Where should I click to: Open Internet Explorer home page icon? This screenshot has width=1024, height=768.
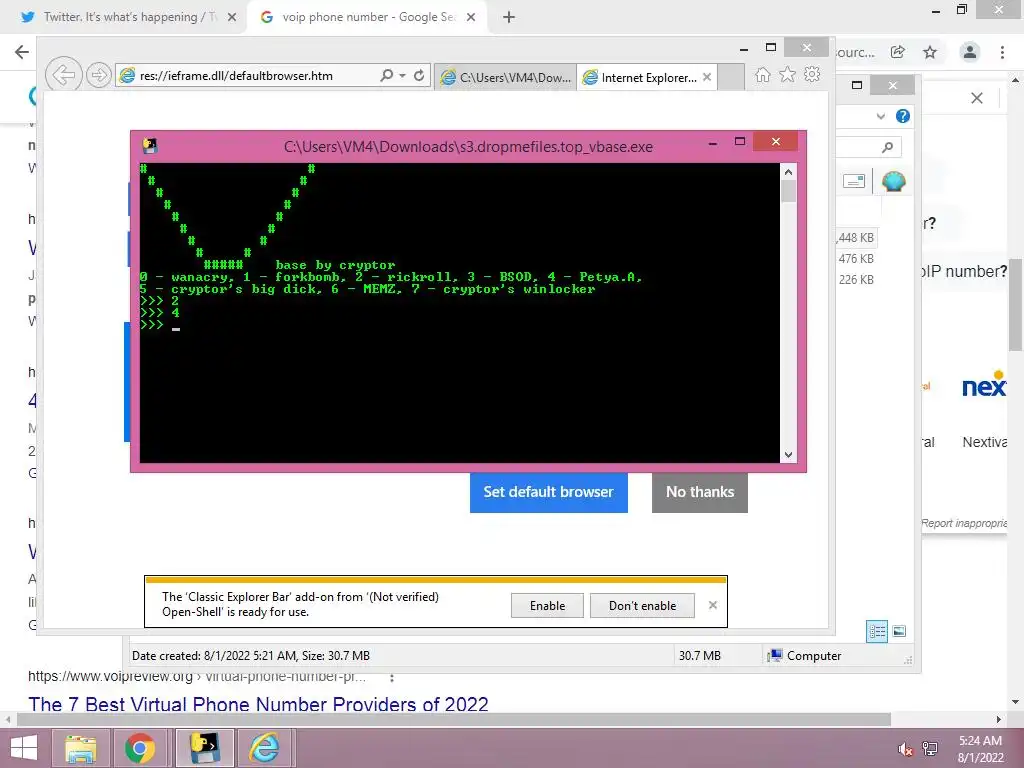762,74
